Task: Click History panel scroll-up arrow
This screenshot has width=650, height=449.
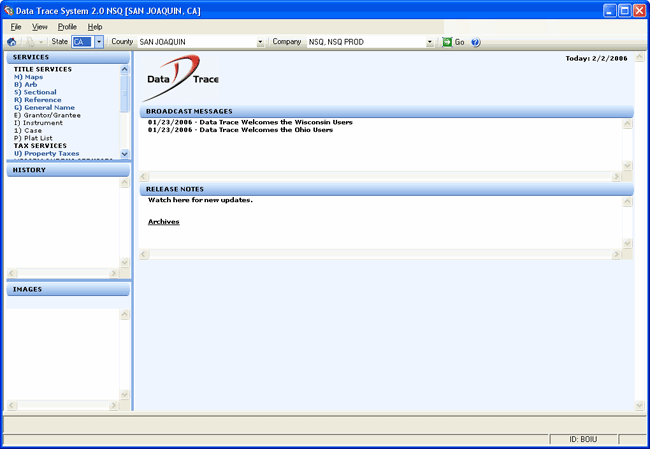Action: 125,183
